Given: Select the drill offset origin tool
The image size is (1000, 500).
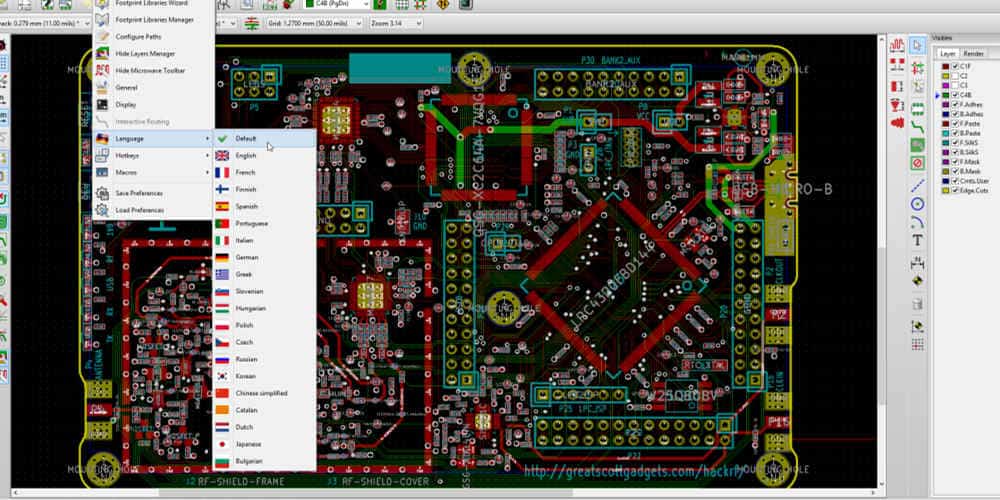Looking at the screenshot, I should tap(917, 325).
